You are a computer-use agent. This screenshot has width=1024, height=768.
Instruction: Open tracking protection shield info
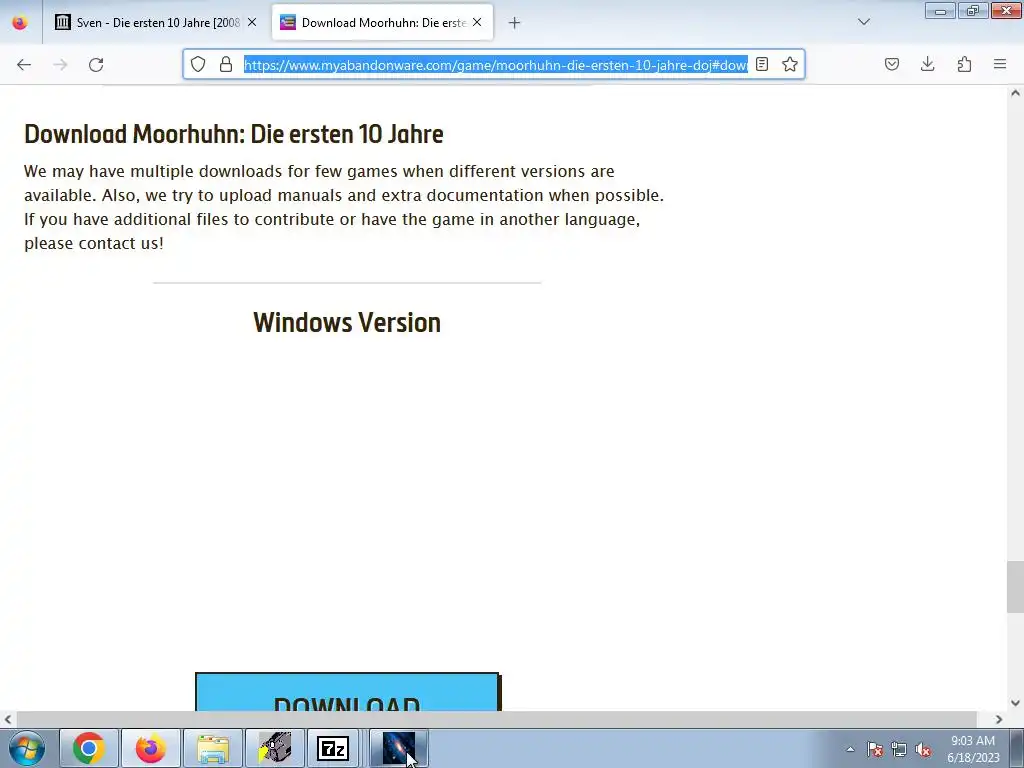(x=198, y=64)
